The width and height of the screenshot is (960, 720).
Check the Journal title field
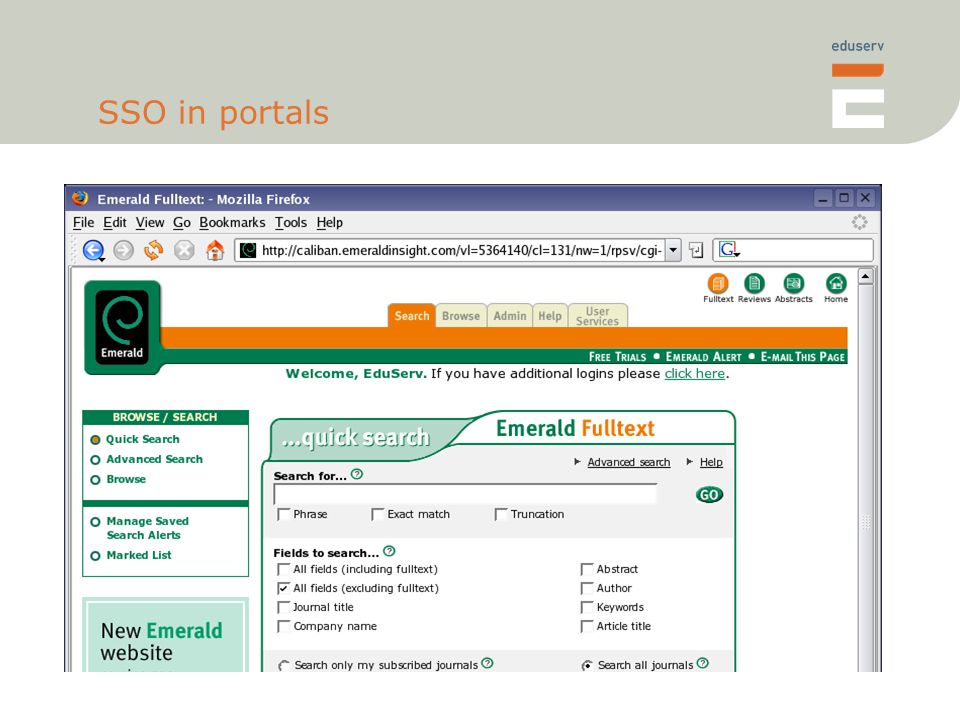coord(283,607)
